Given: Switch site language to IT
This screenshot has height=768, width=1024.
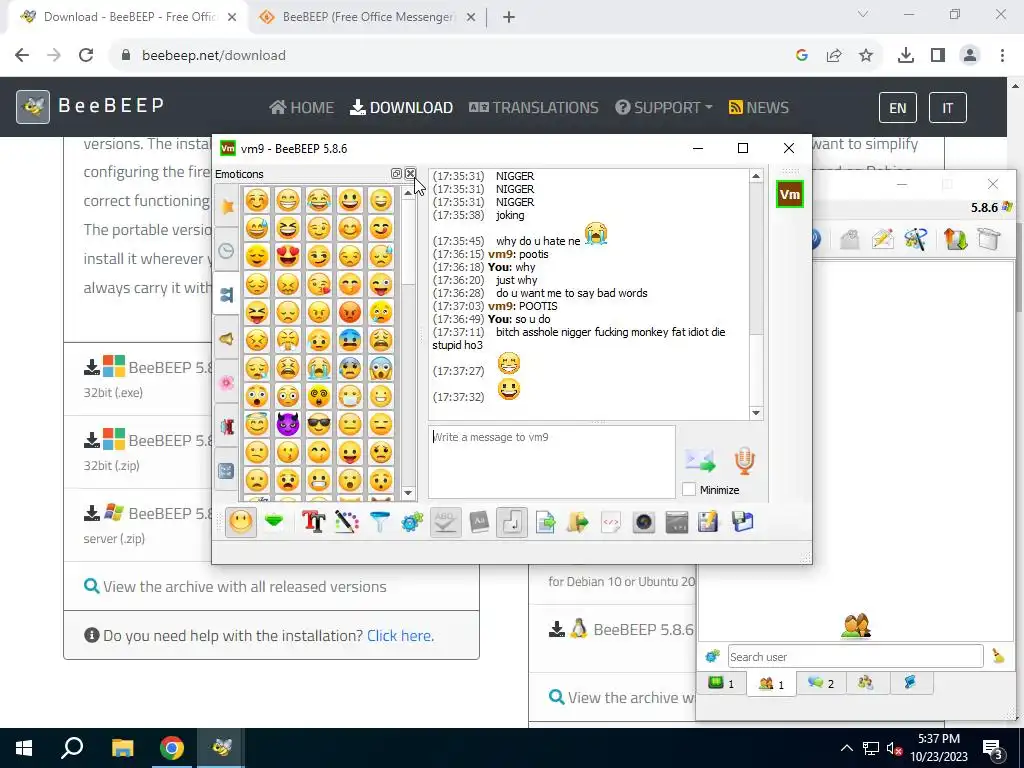Looking at the screenshot, I should tap(948, 108).
